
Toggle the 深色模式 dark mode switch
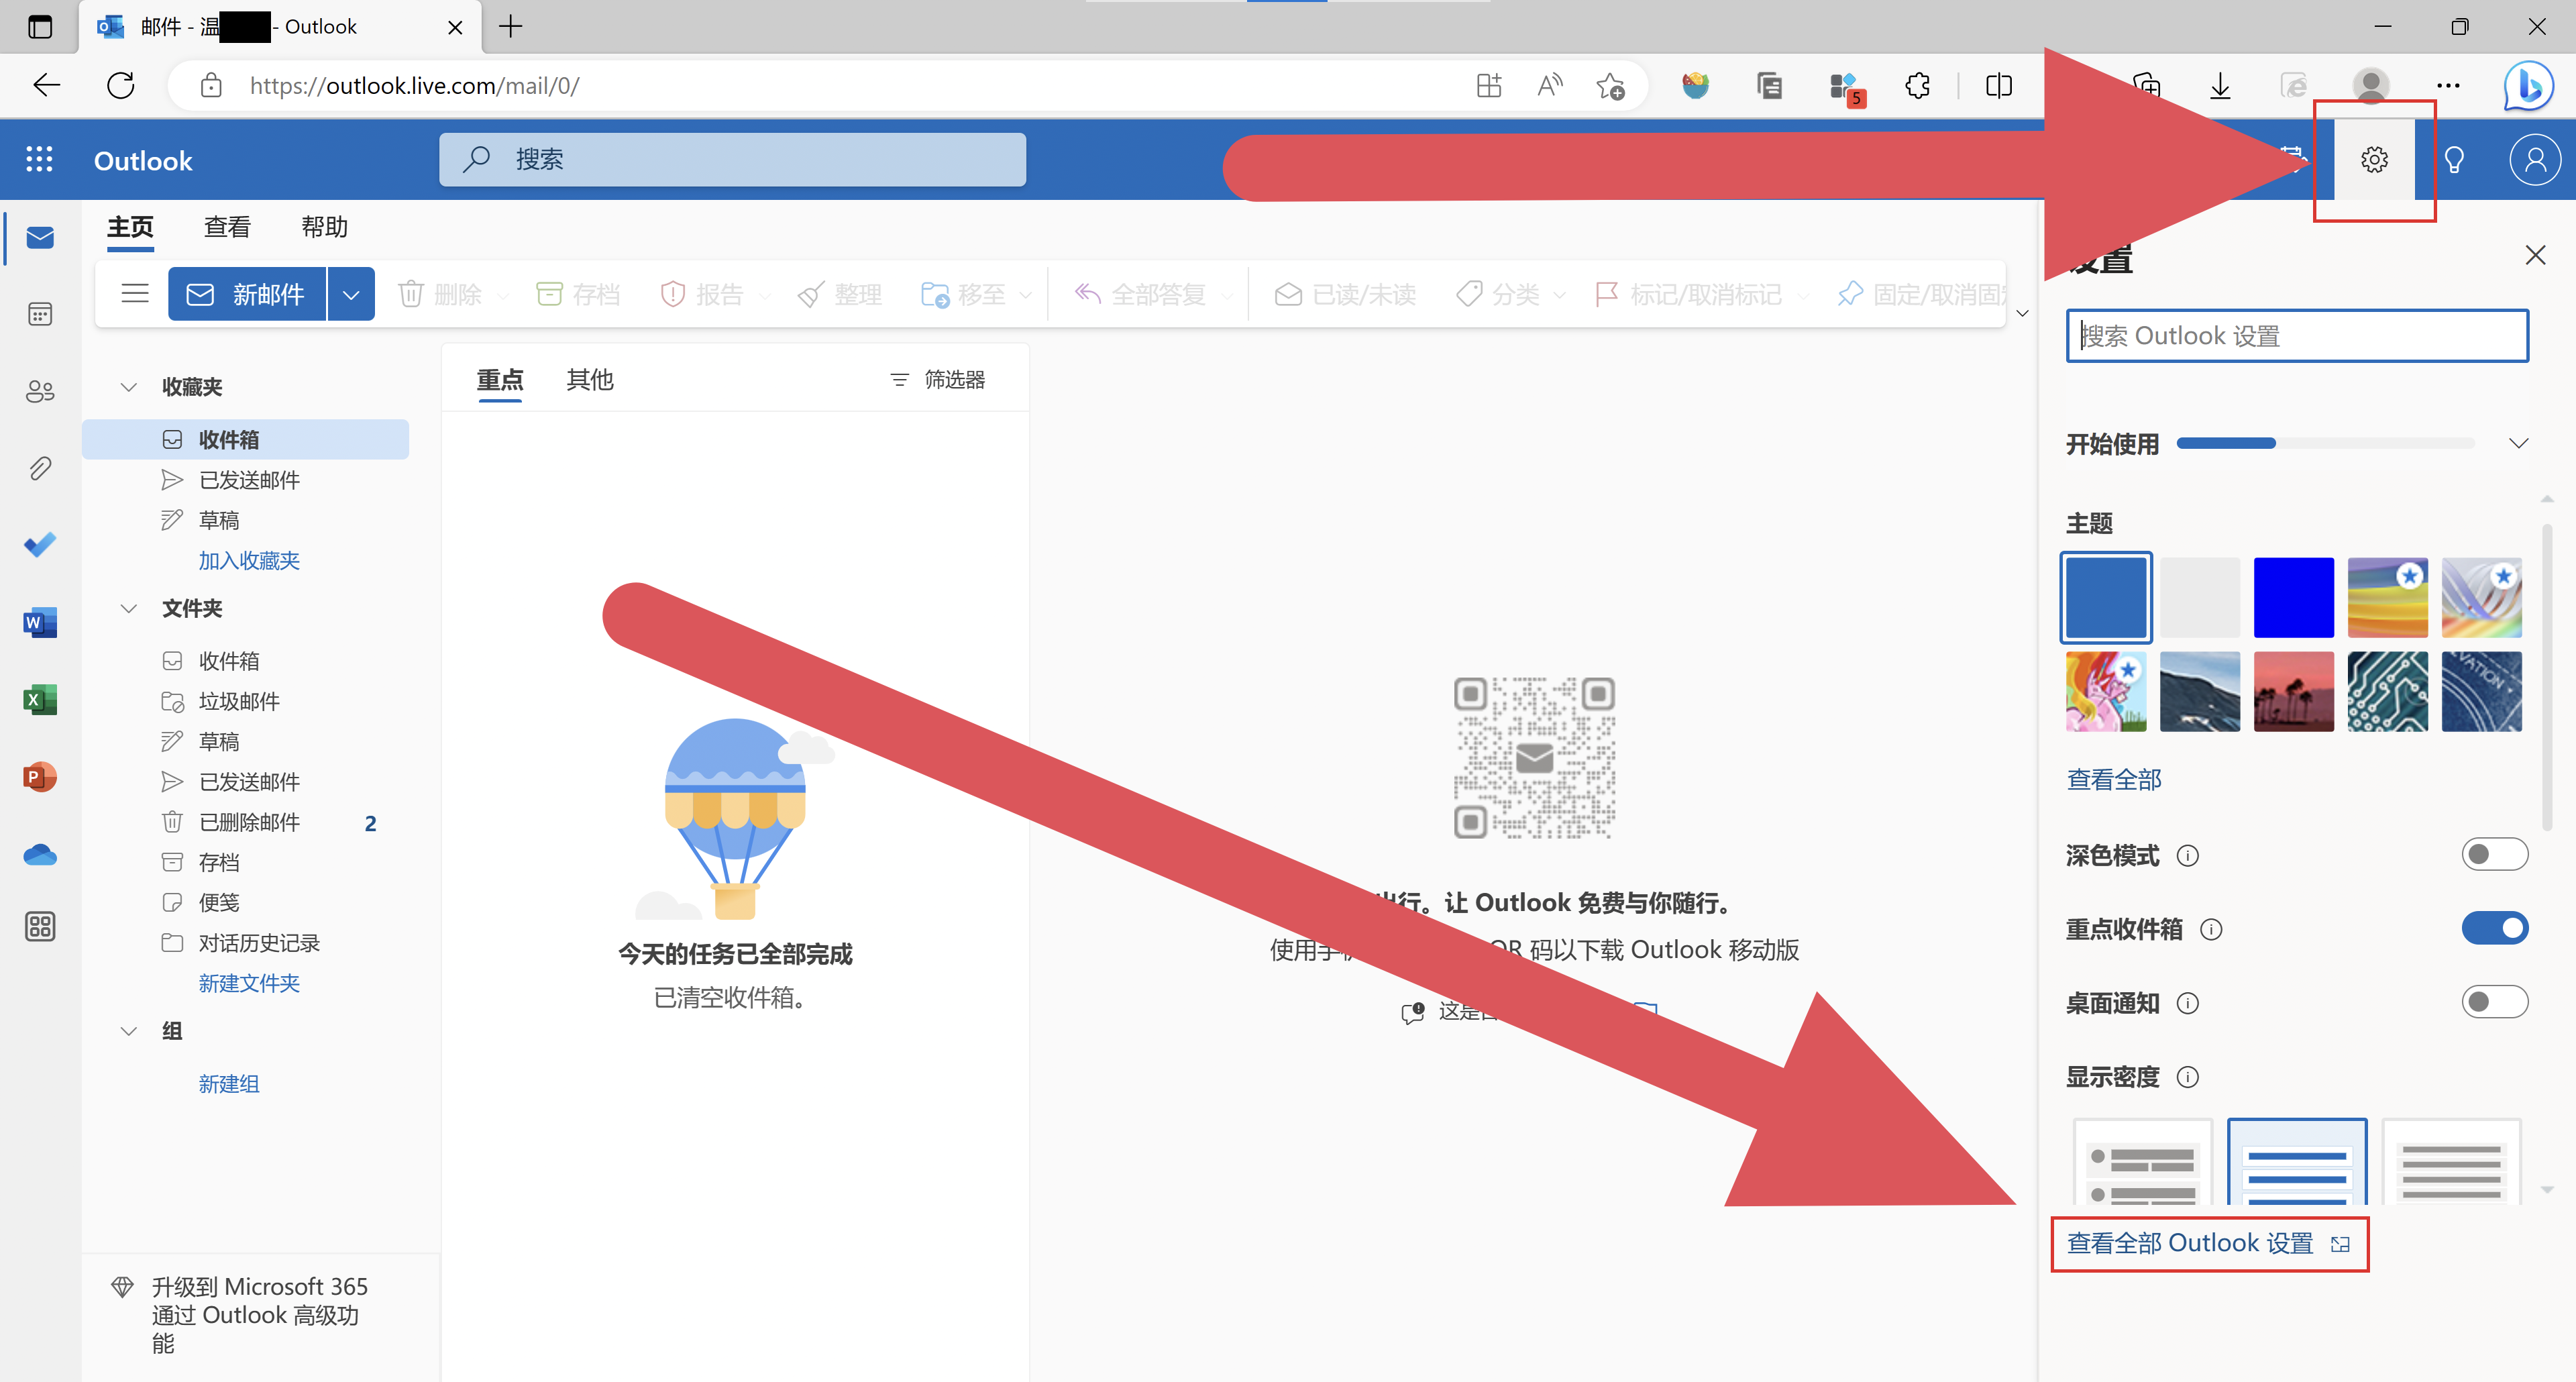(x=2494, y=854)
